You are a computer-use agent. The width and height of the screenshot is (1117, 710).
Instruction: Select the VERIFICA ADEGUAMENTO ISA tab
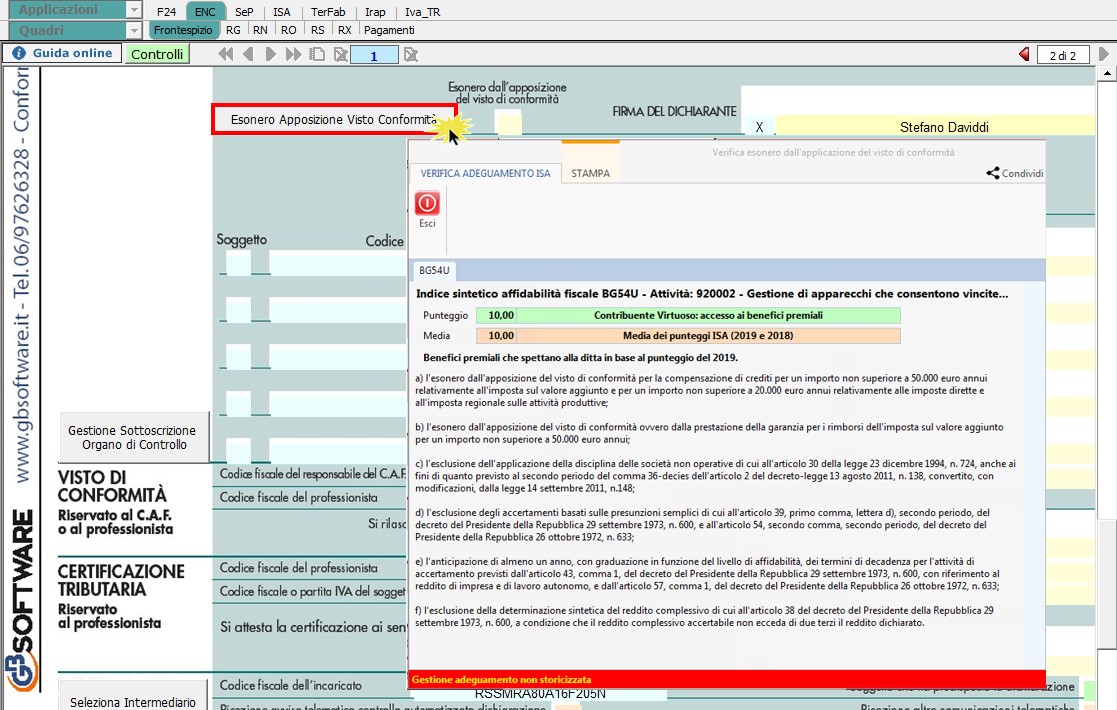click(485, 173)
